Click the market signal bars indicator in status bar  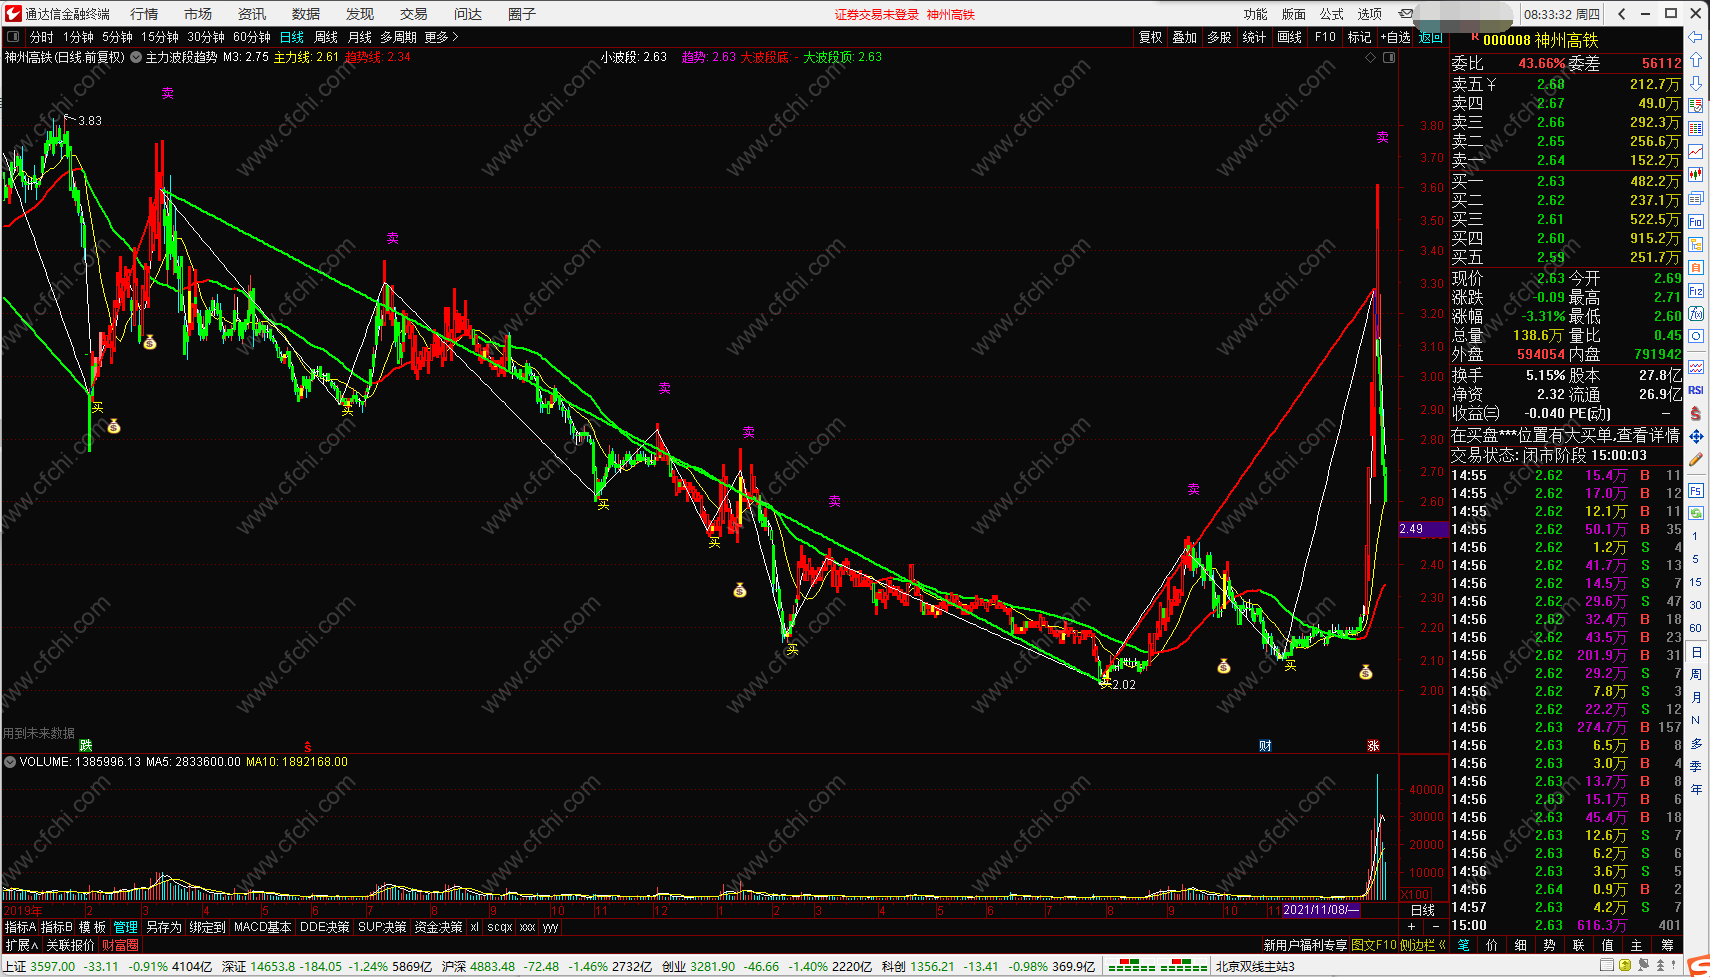[x=1158, y=966]
